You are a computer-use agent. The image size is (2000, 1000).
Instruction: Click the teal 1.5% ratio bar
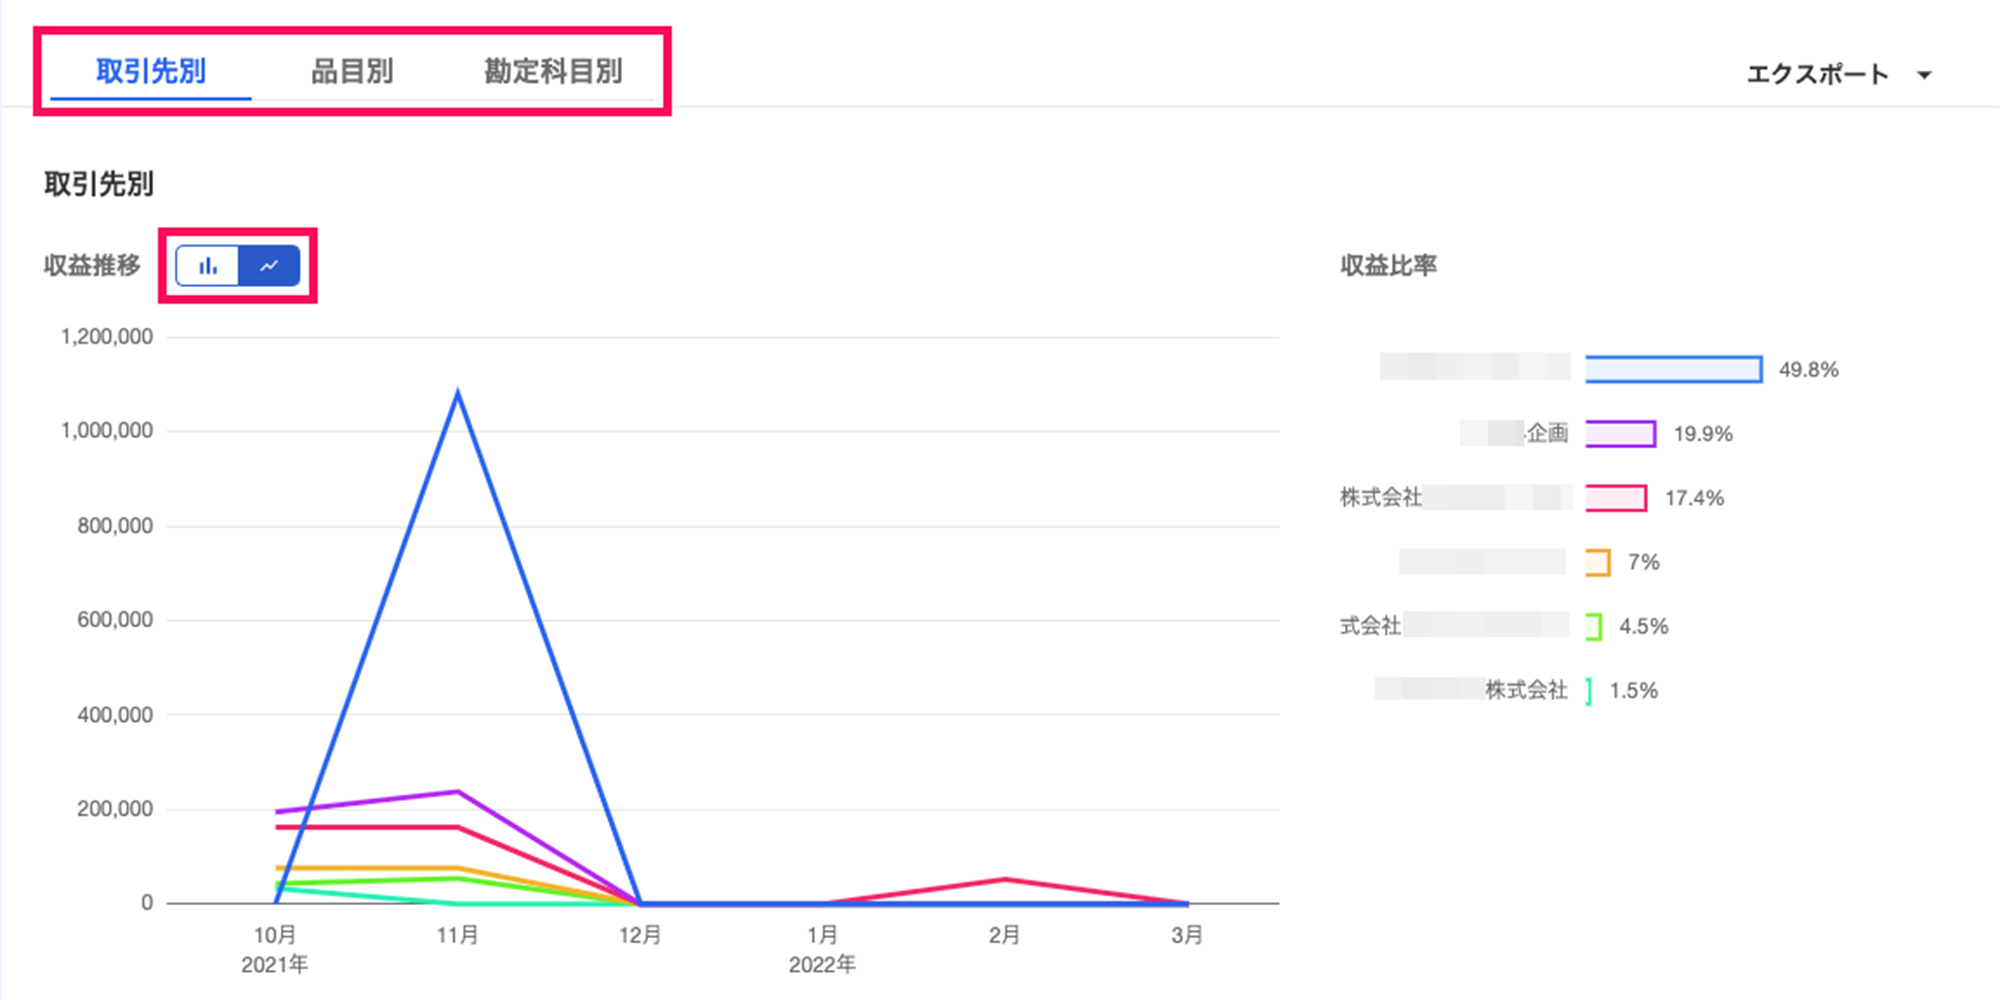[1589, 690]
